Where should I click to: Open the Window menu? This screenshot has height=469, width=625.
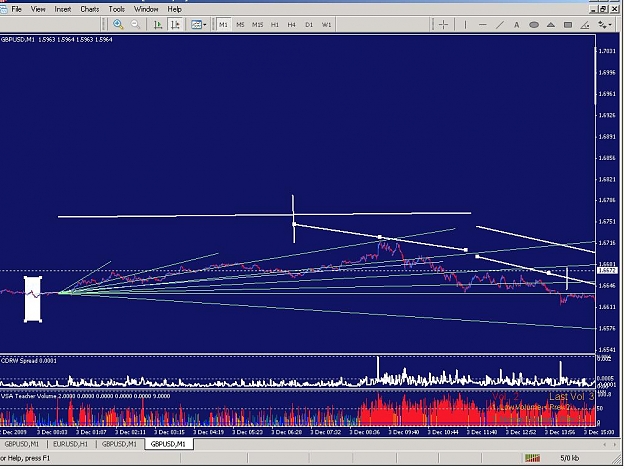pyautogui.click(x=146, y=9)
